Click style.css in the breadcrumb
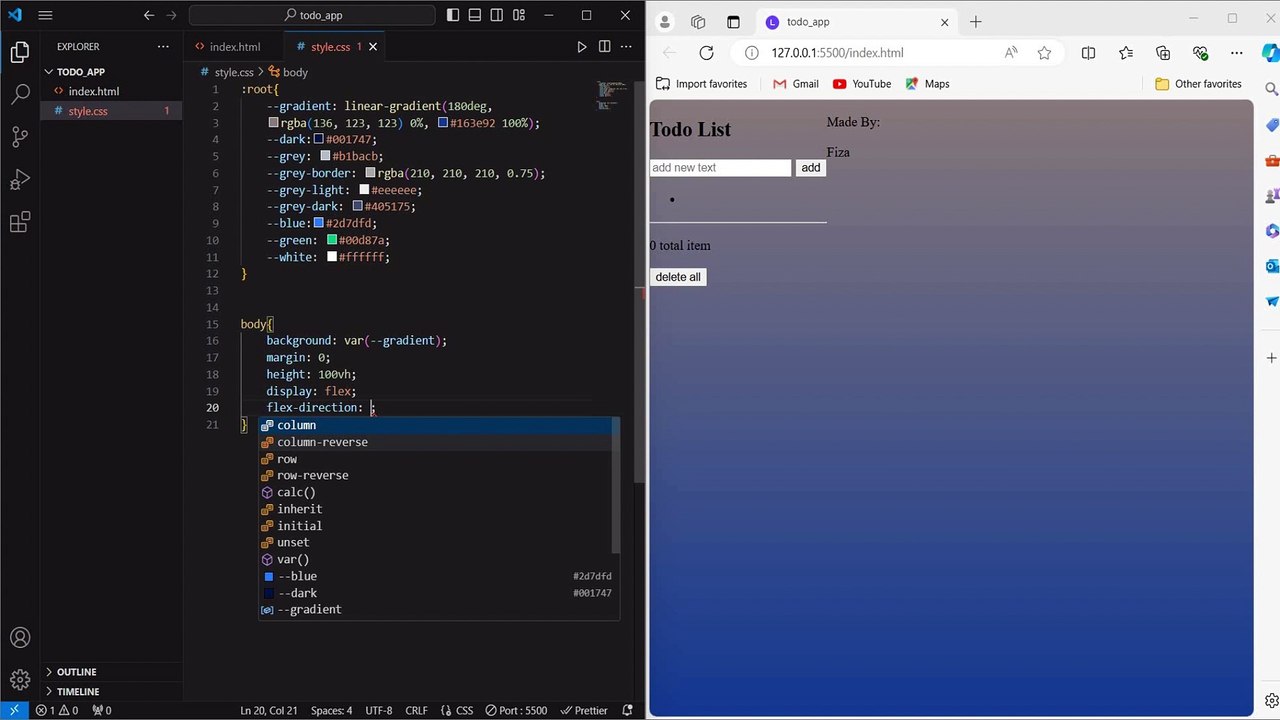1280x720 pixels. coord(234,72)
